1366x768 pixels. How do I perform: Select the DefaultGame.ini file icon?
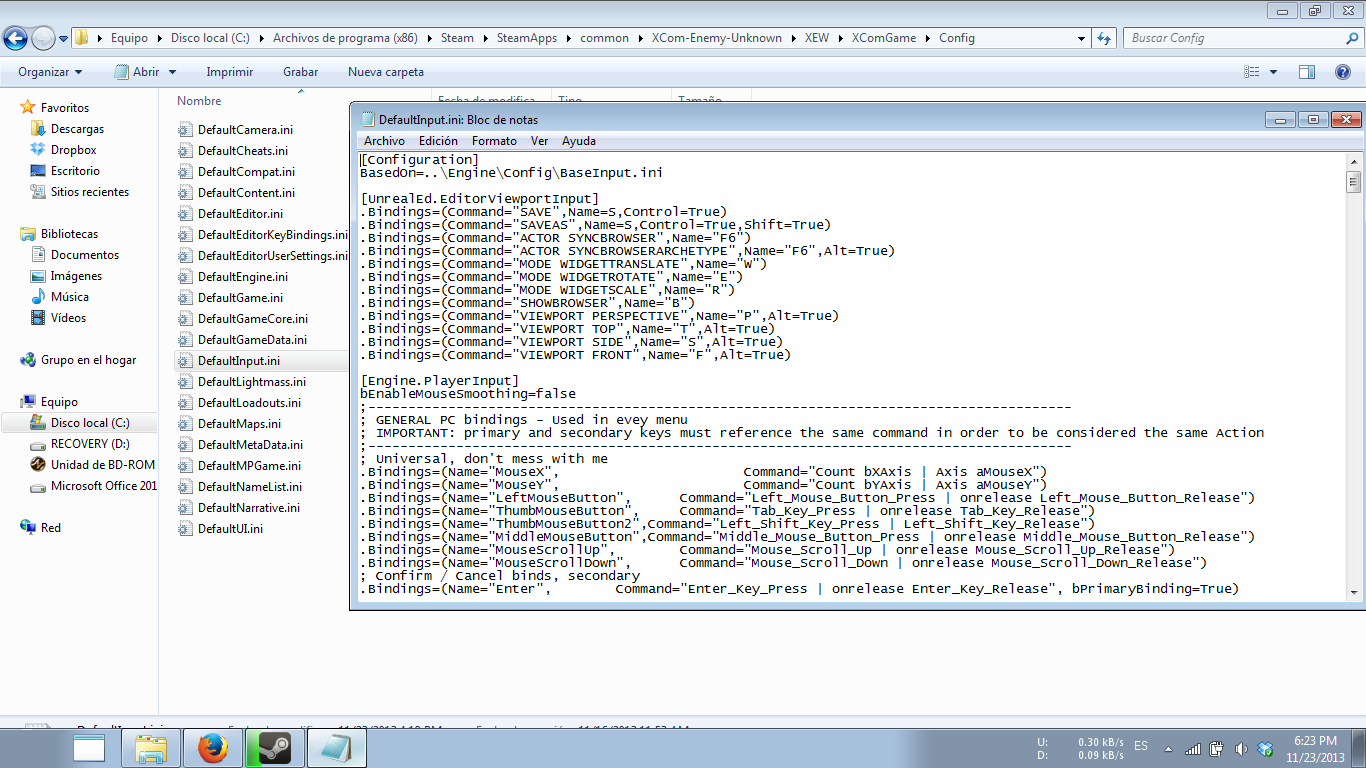185,298
